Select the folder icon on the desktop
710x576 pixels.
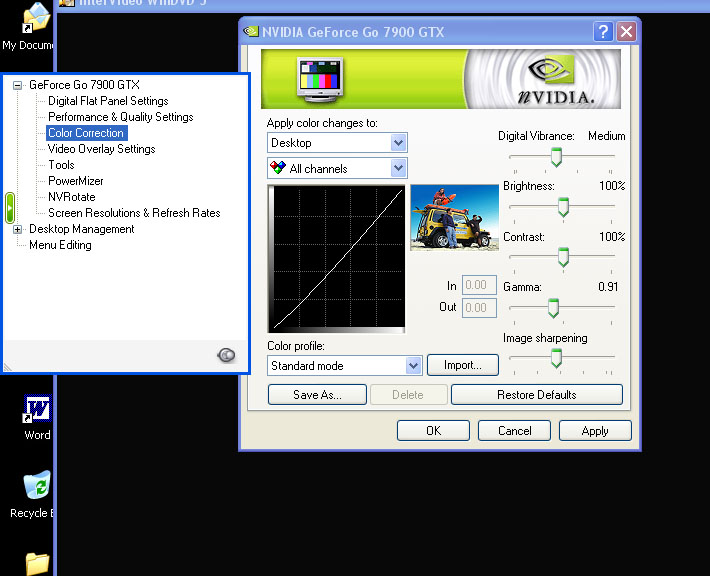tap(37, 564)
